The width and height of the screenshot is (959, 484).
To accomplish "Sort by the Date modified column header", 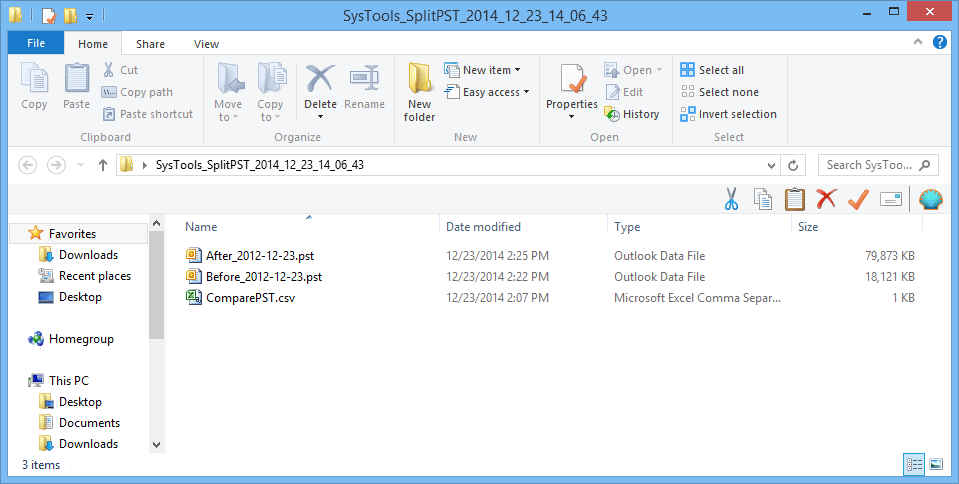I will click(x=483, y=226).
